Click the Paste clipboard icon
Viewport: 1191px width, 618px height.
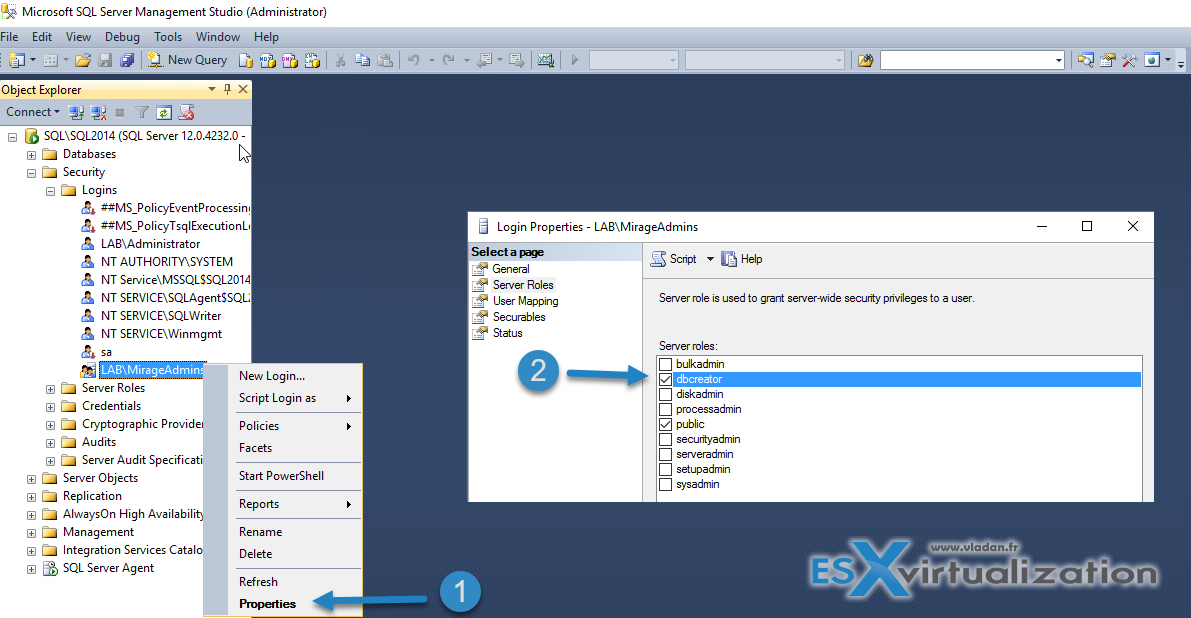385,60
